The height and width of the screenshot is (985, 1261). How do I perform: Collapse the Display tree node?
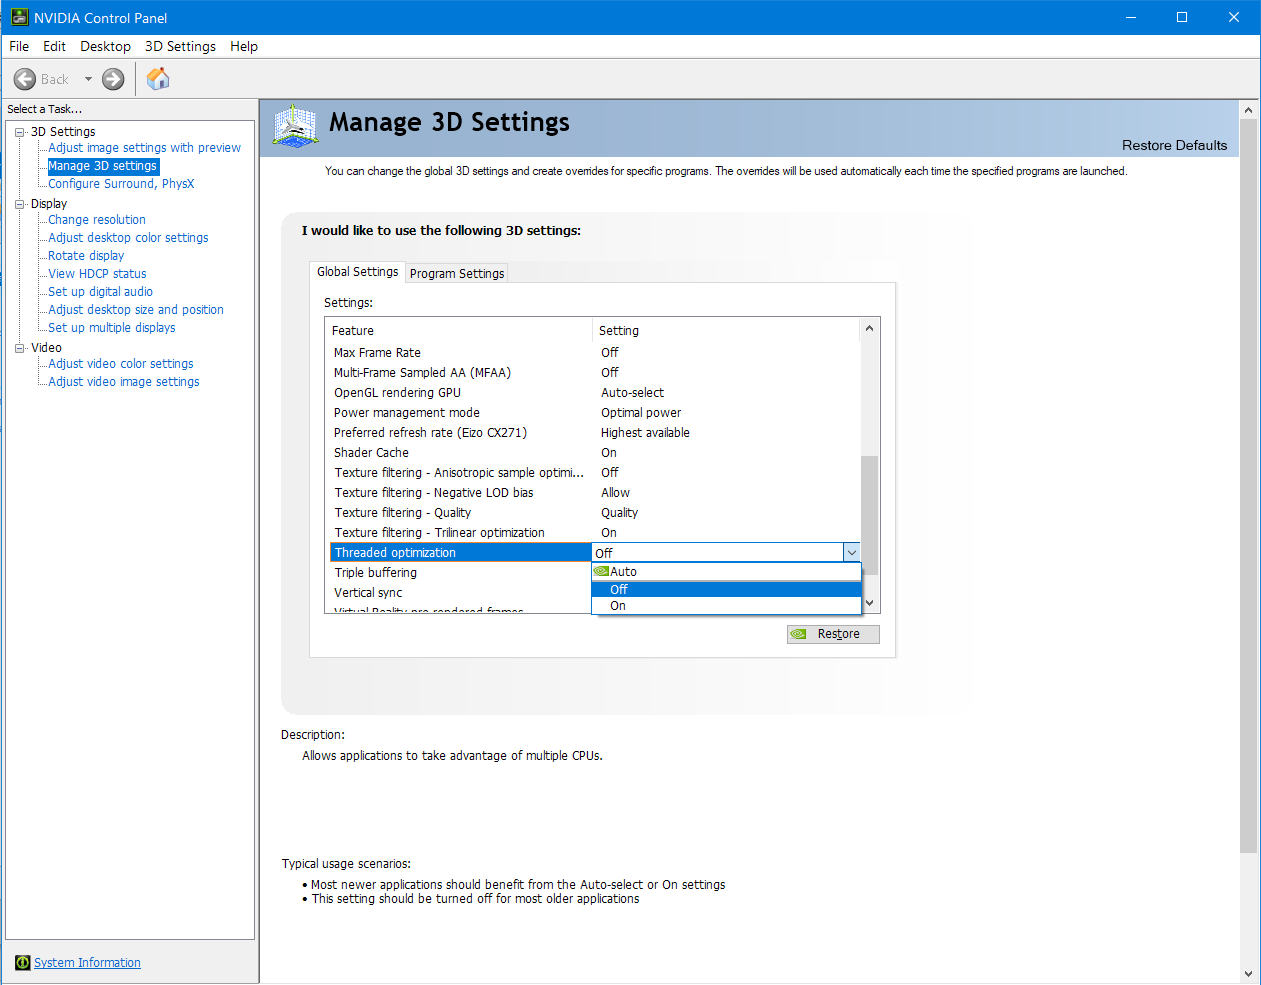tap(19, 204)
